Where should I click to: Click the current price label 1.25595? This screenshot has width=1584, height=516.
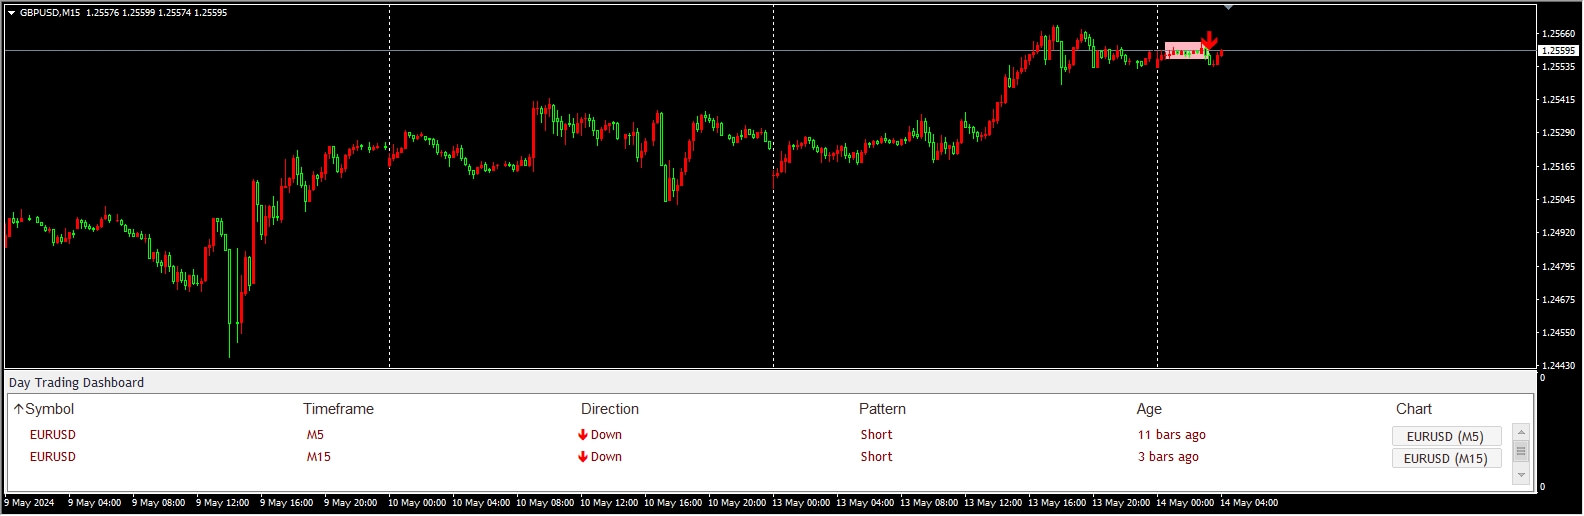(1558, 51)
